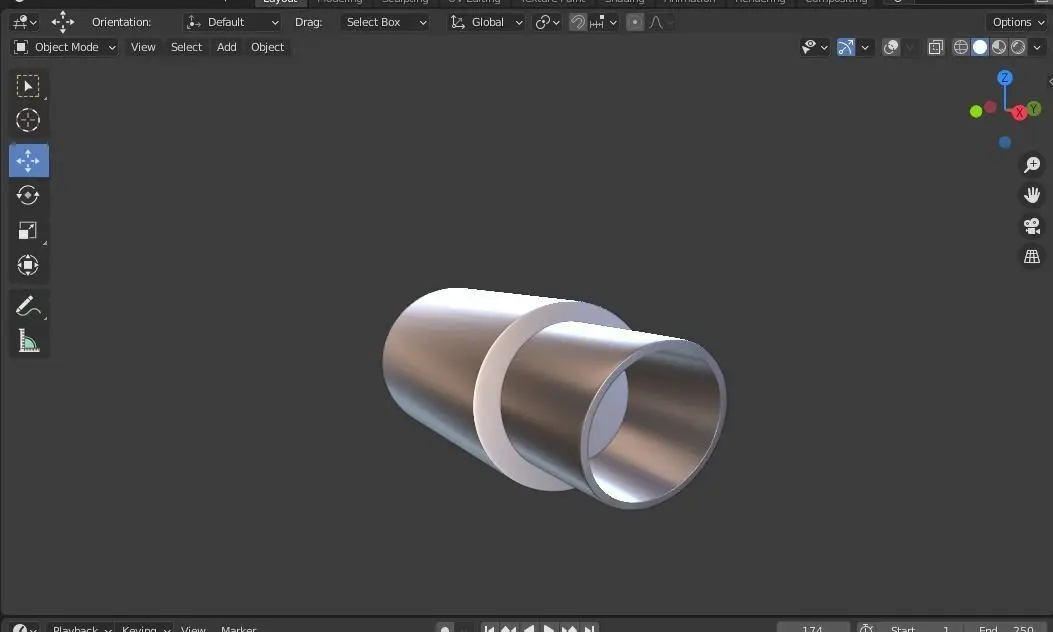This screenshot has width=1053, height=632.
Task: Click the hand pan-view icon
Action: [1032, 195]
